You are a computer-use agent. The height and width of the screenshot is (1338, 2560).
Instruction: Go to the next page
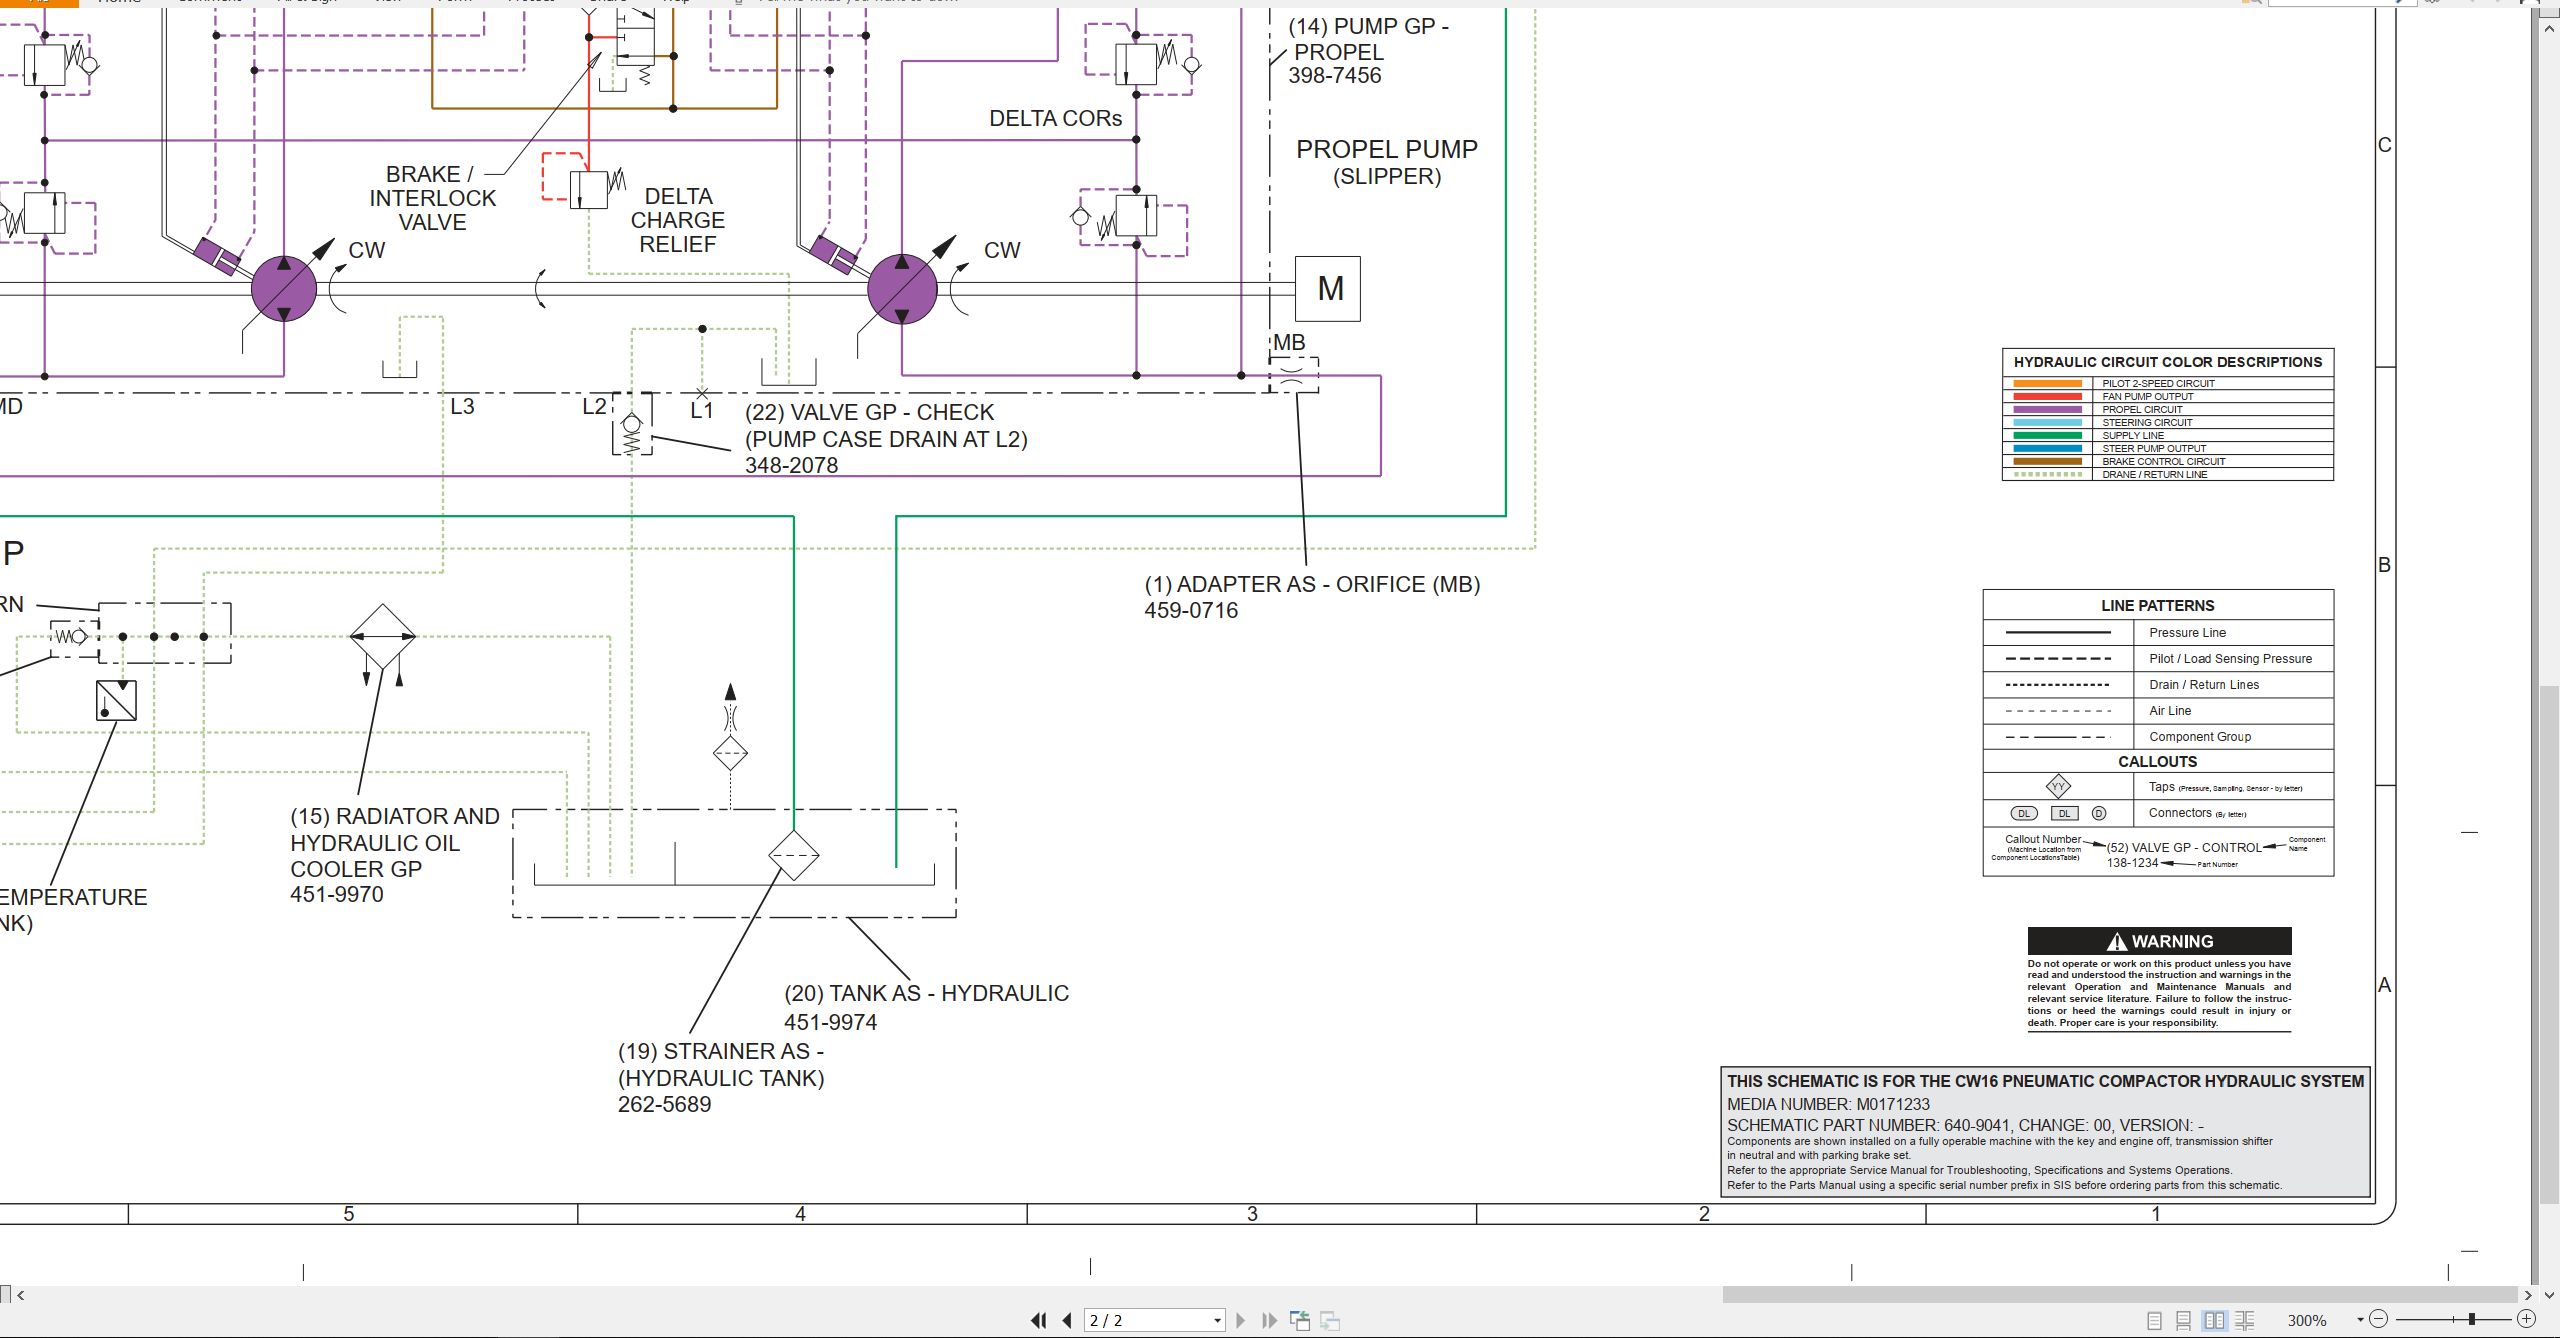coord(1241,1320)
